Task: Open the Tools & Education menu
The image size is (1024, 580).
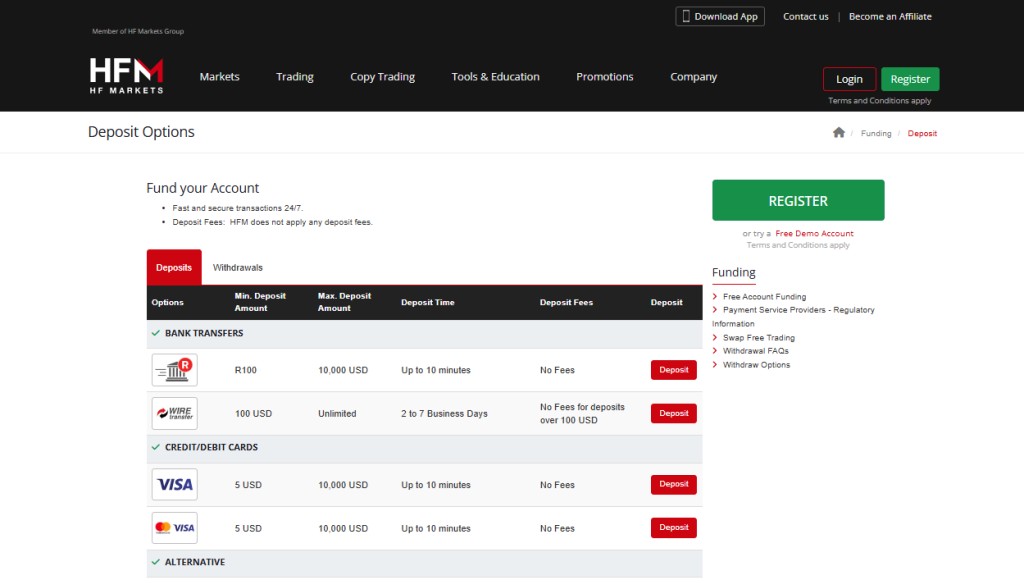Action: click(495, 77)
